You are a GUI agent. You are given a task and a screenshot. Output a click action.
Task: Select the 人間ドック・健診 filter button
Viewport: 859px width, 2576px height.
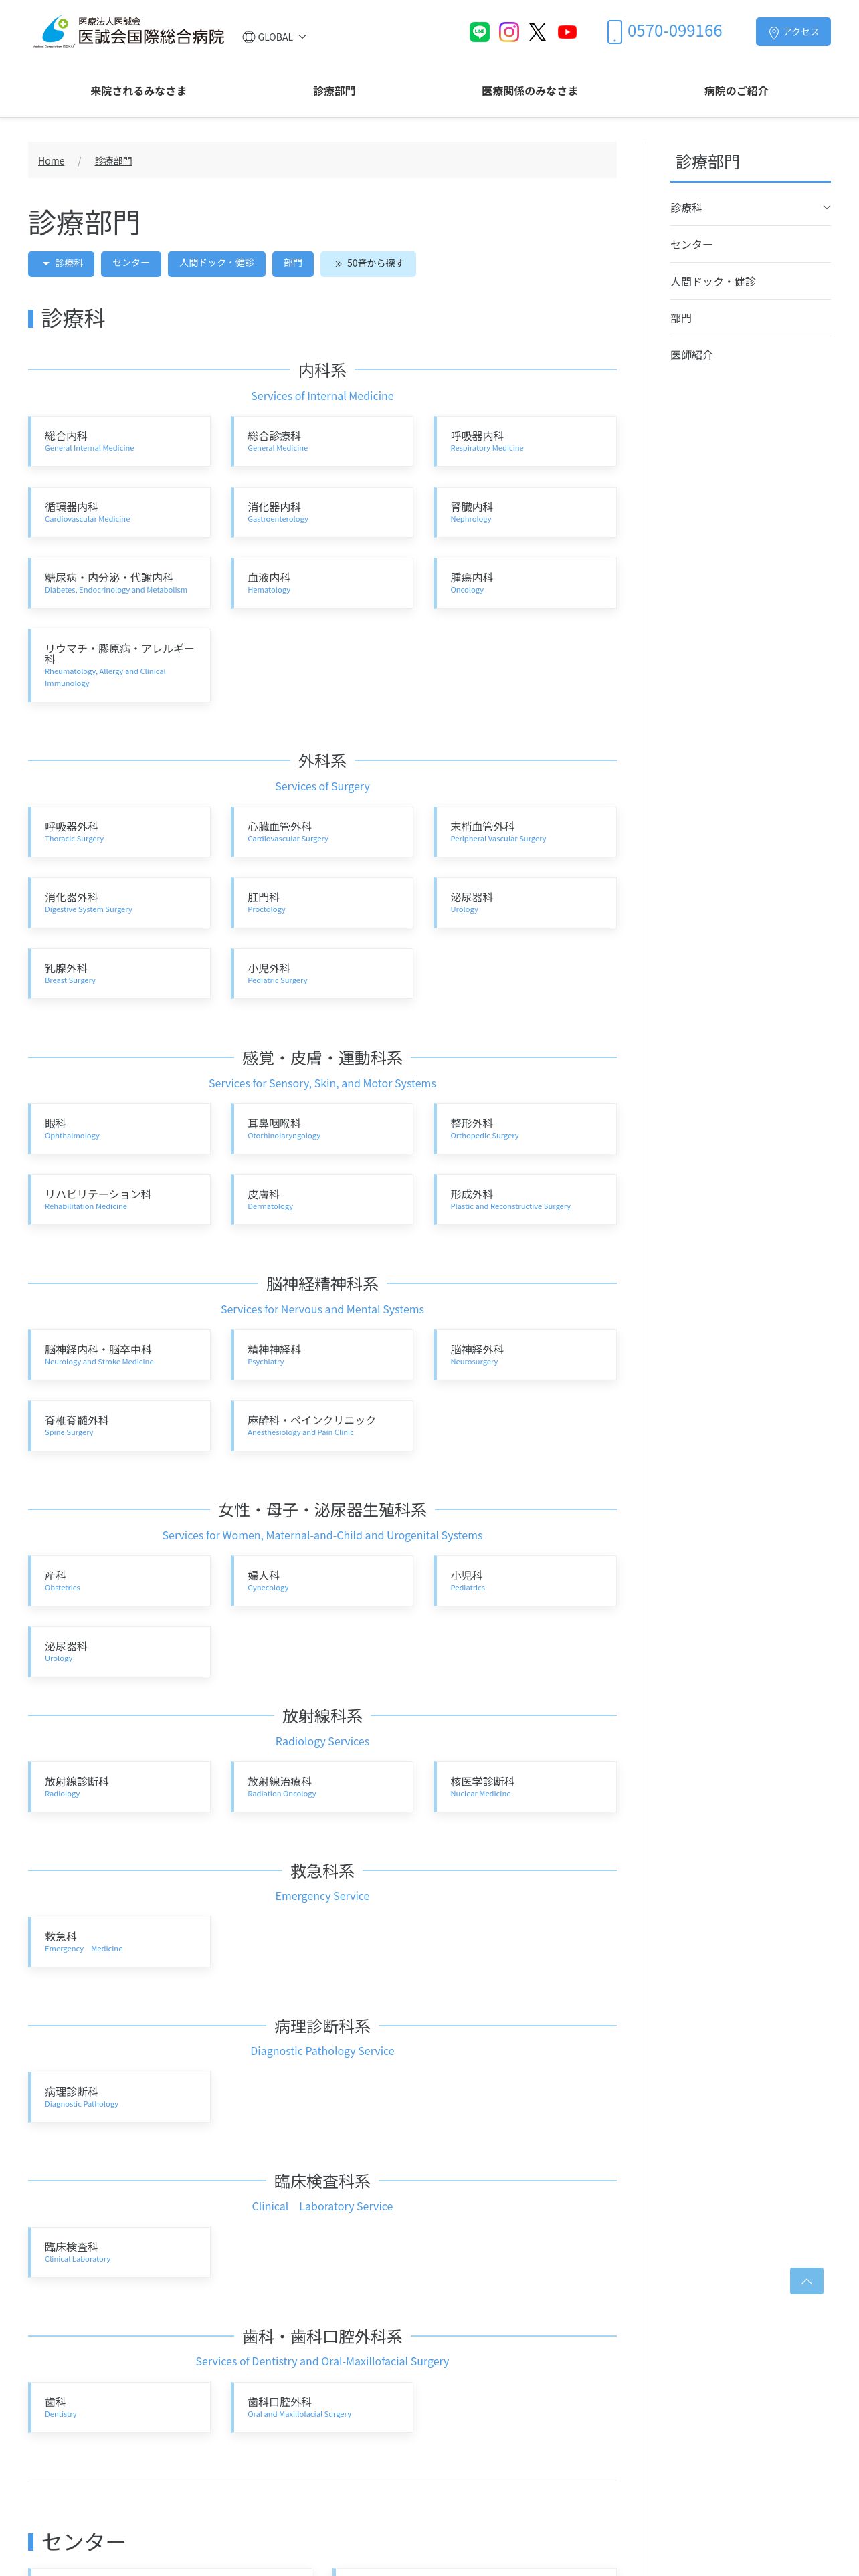click(x=216, y=264)
